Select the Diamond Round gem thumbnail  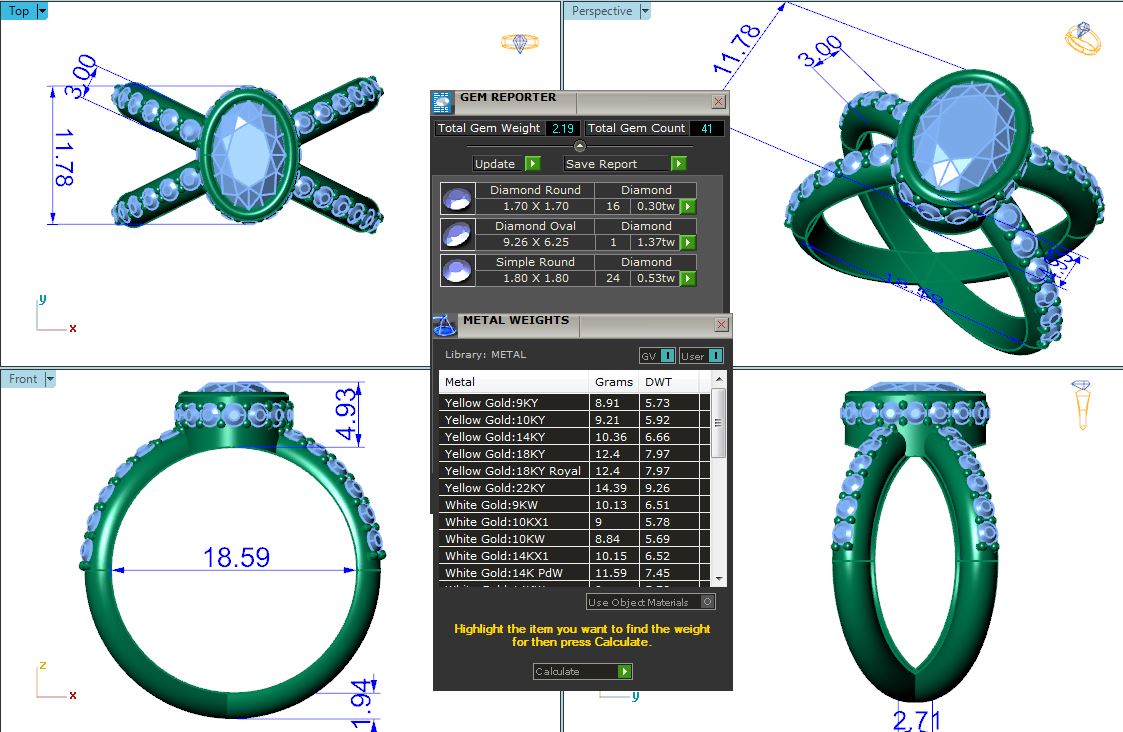[x=456, y=198]
